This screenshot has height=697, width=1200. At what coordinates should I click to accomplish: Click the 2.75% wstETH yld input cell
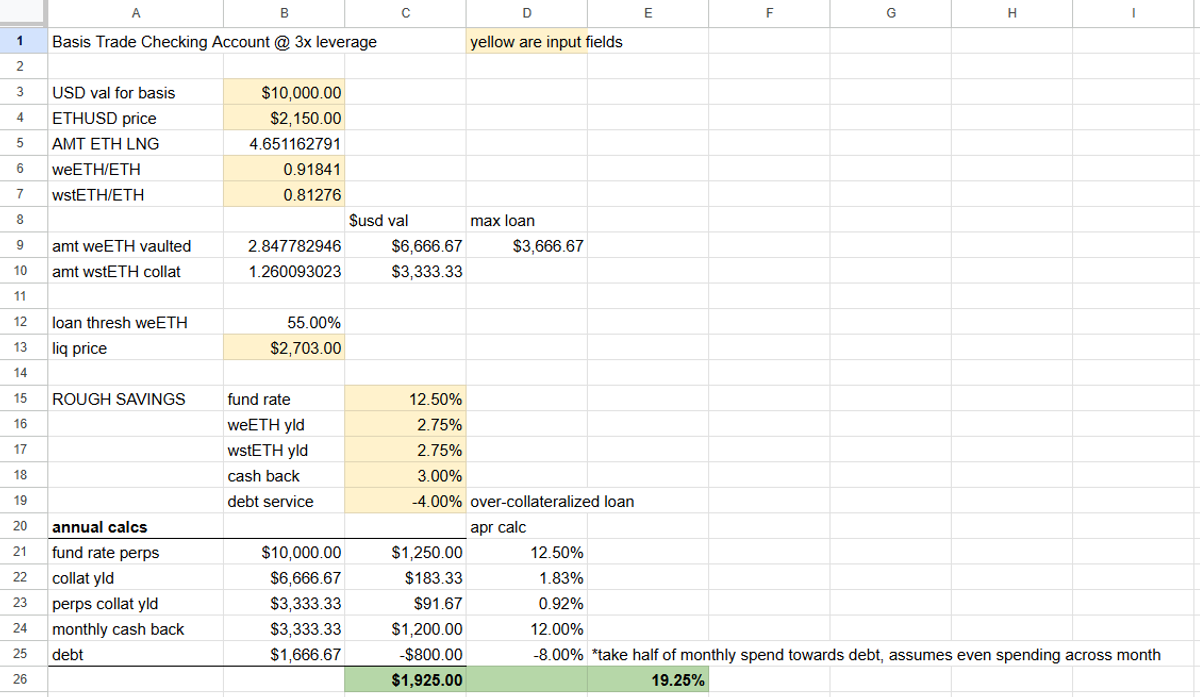coord(405,450)
